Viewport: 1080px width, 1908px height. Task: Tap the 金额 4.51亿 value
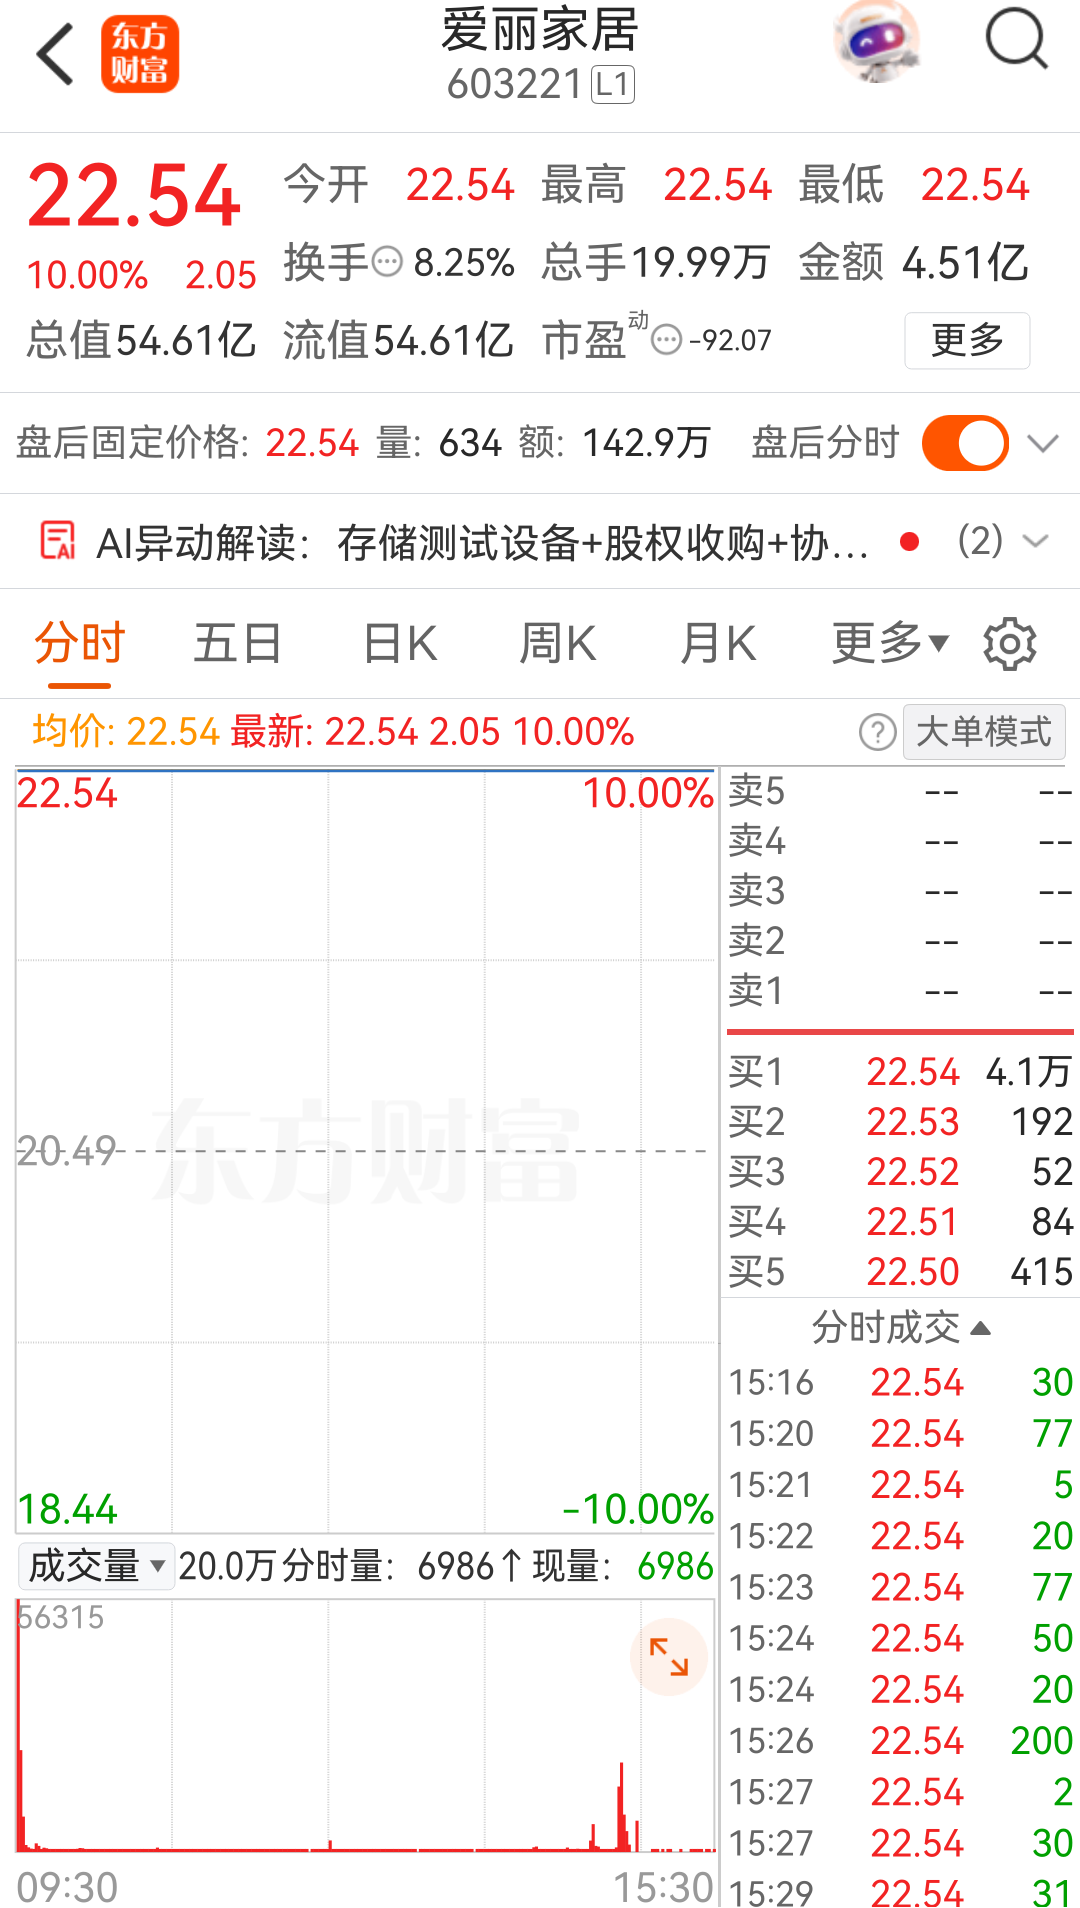tap(914, 263)
